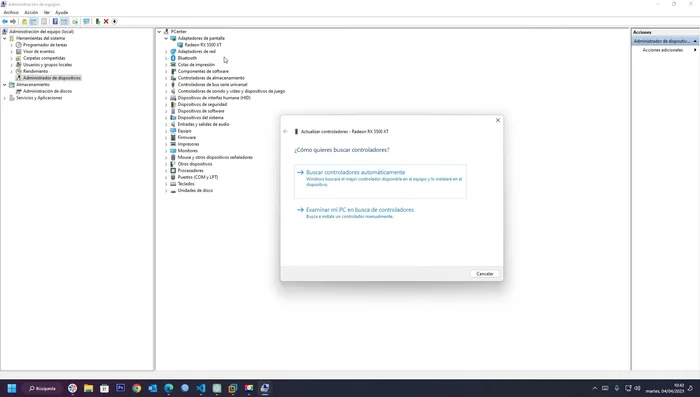Expand Colas de impresión category
Viewport: 700px width, 397px height.
pos(166,65)
